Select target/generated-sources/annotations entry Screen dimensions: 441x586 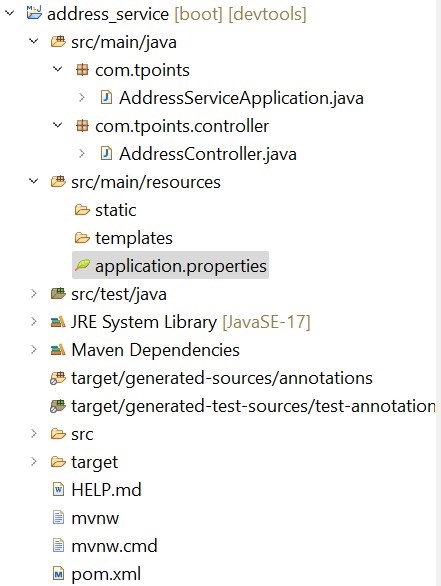(212, 378)
